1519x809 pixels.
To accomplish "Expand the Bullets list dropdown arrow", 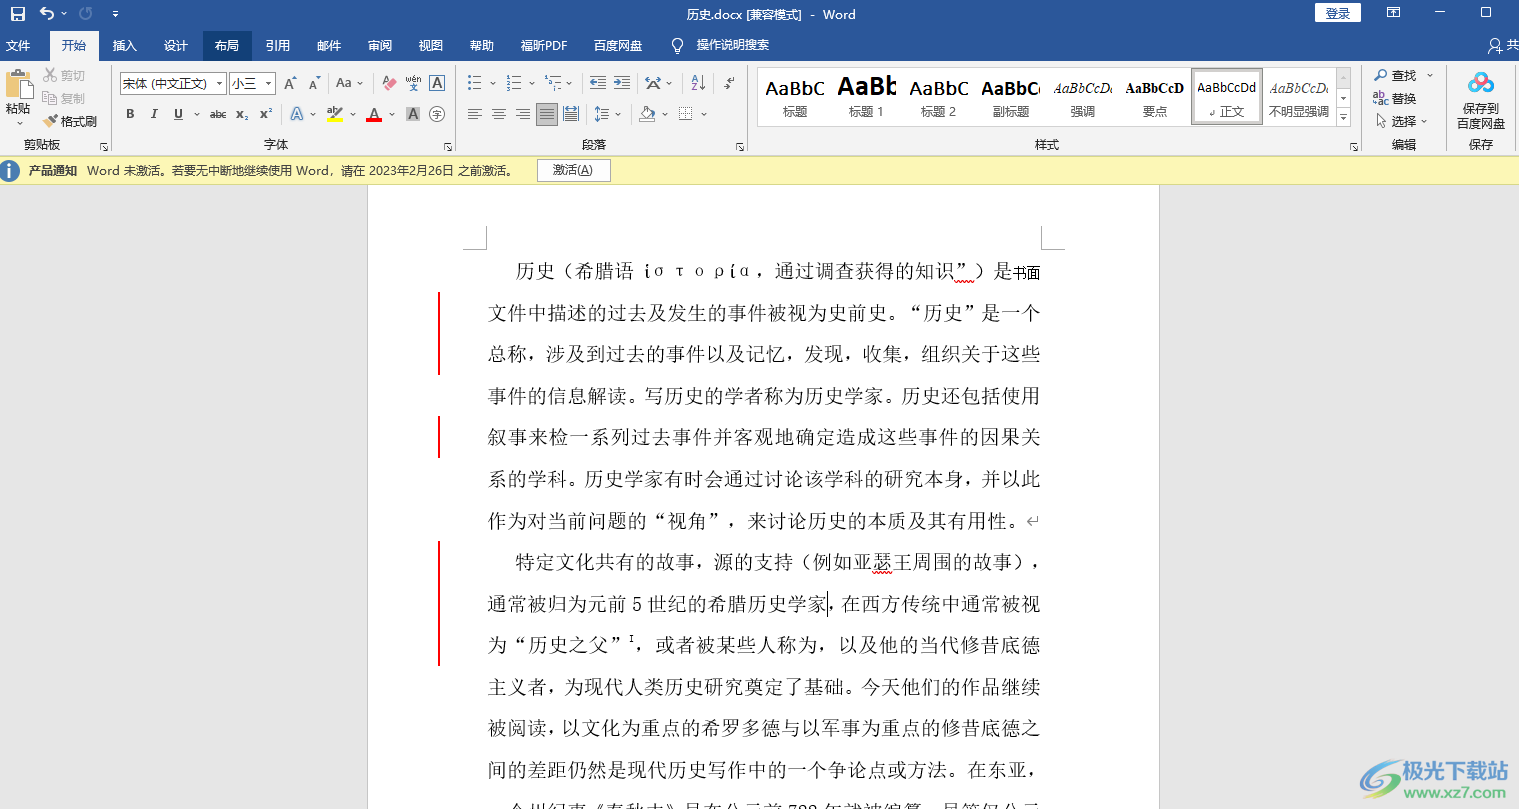I will [x=491, y=83].
